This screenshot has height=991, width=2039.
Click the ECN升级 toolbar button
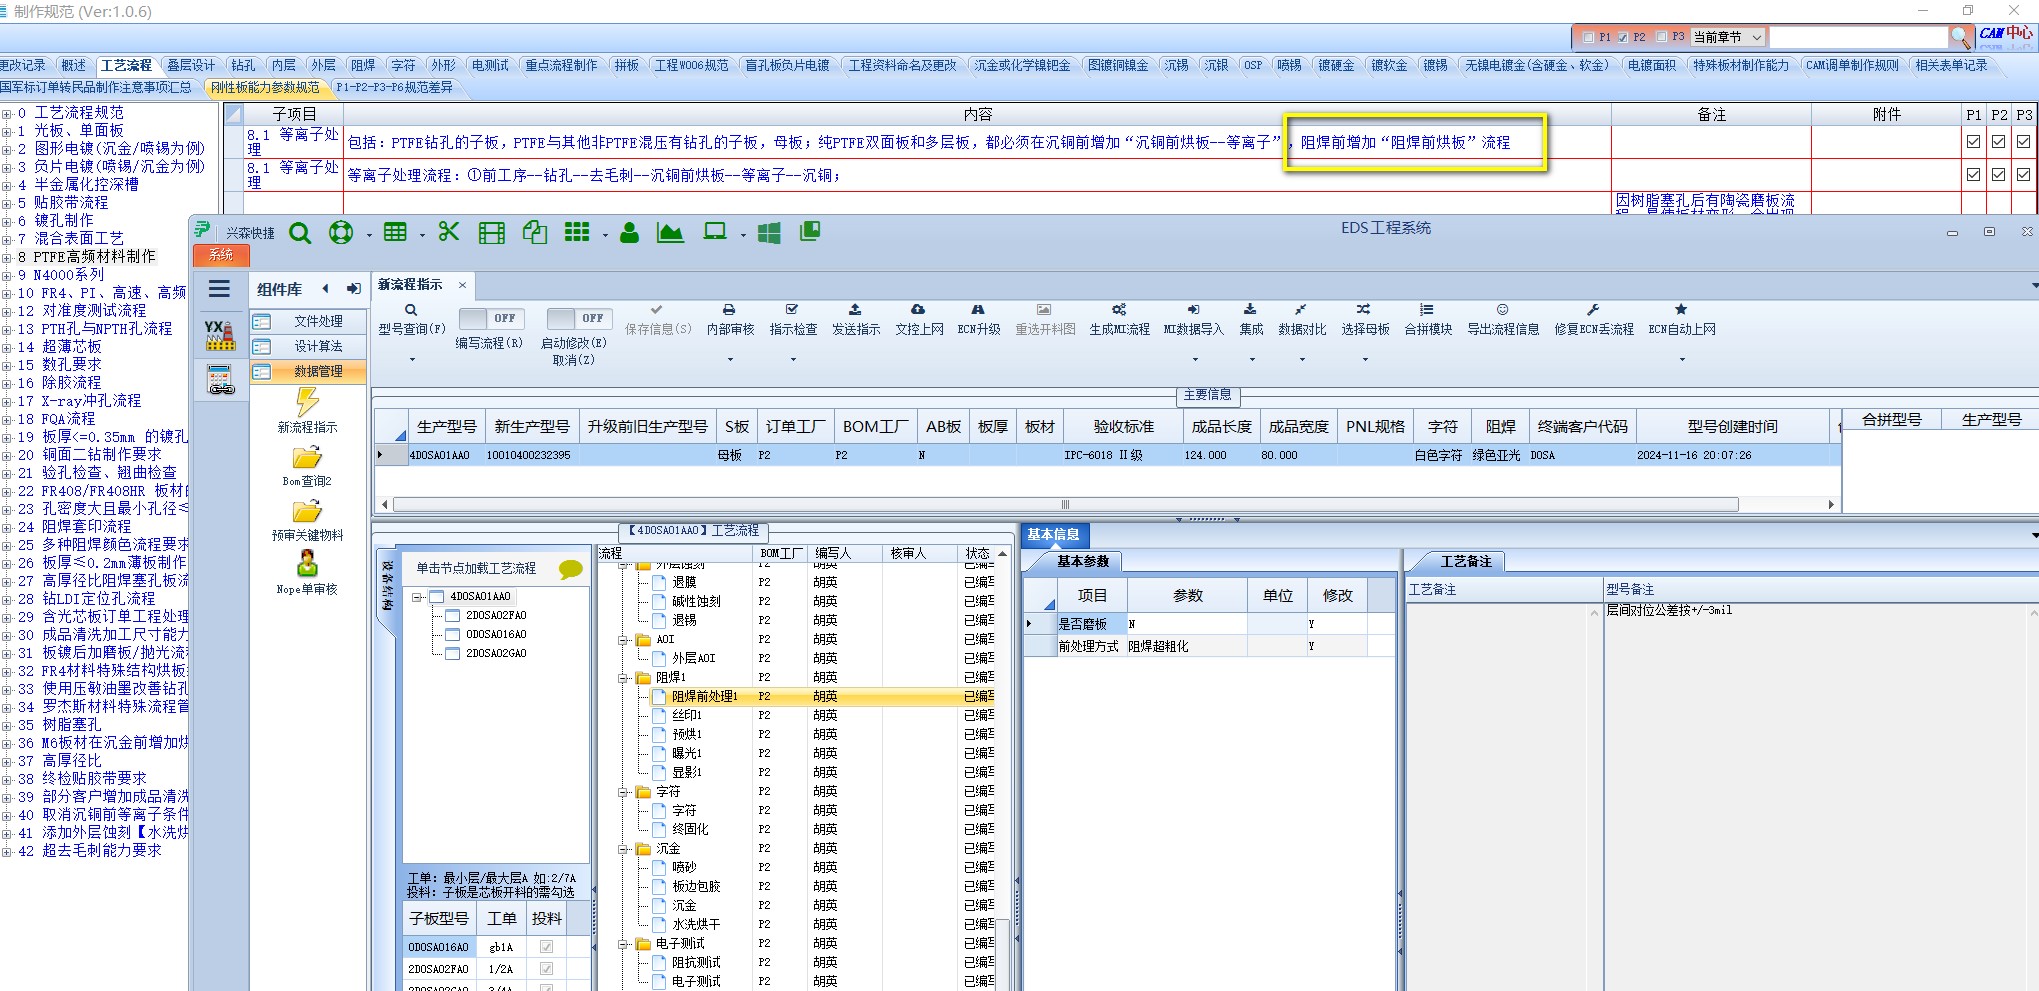[979, 320]
